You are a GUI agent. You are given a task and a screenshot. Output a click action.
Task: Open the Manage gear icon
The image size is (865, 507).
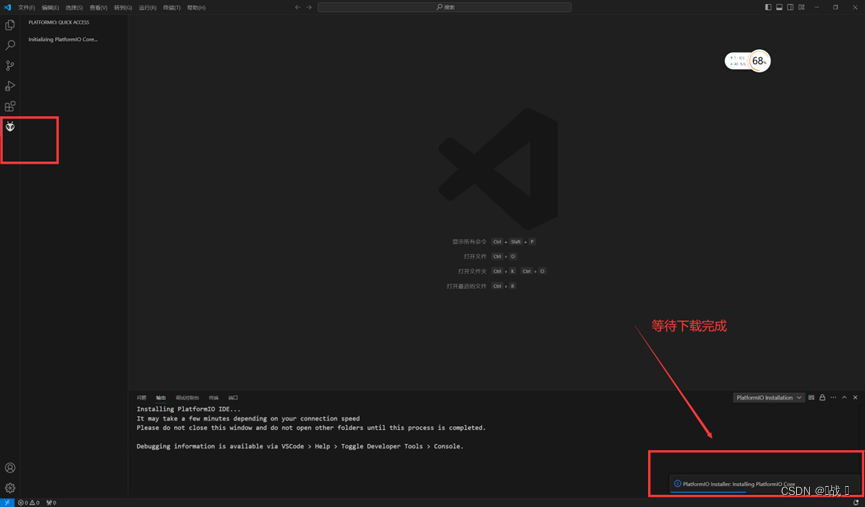10,488
